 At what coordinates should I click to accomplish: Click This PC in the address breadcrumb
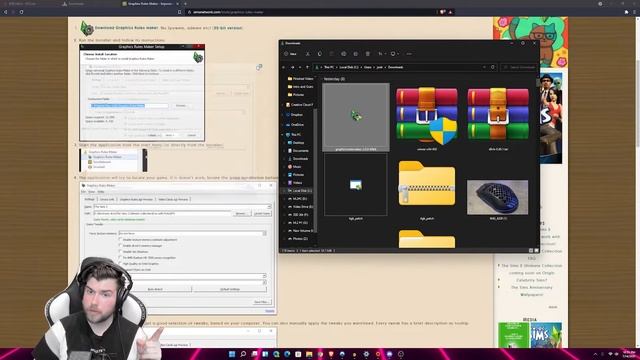[x=329, y=67]
